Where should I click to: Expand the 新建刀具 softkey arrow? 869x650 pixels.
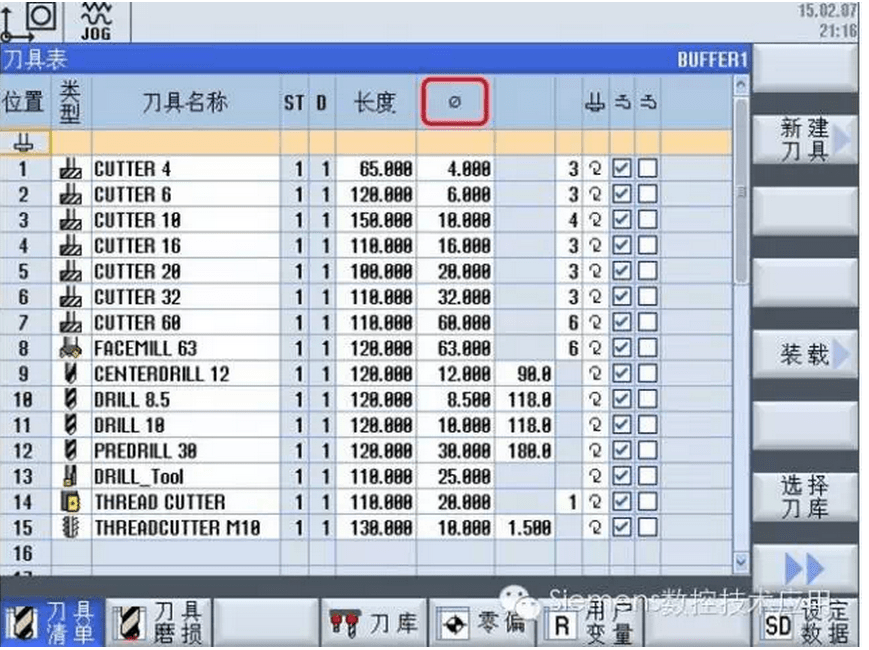point(843,140)
